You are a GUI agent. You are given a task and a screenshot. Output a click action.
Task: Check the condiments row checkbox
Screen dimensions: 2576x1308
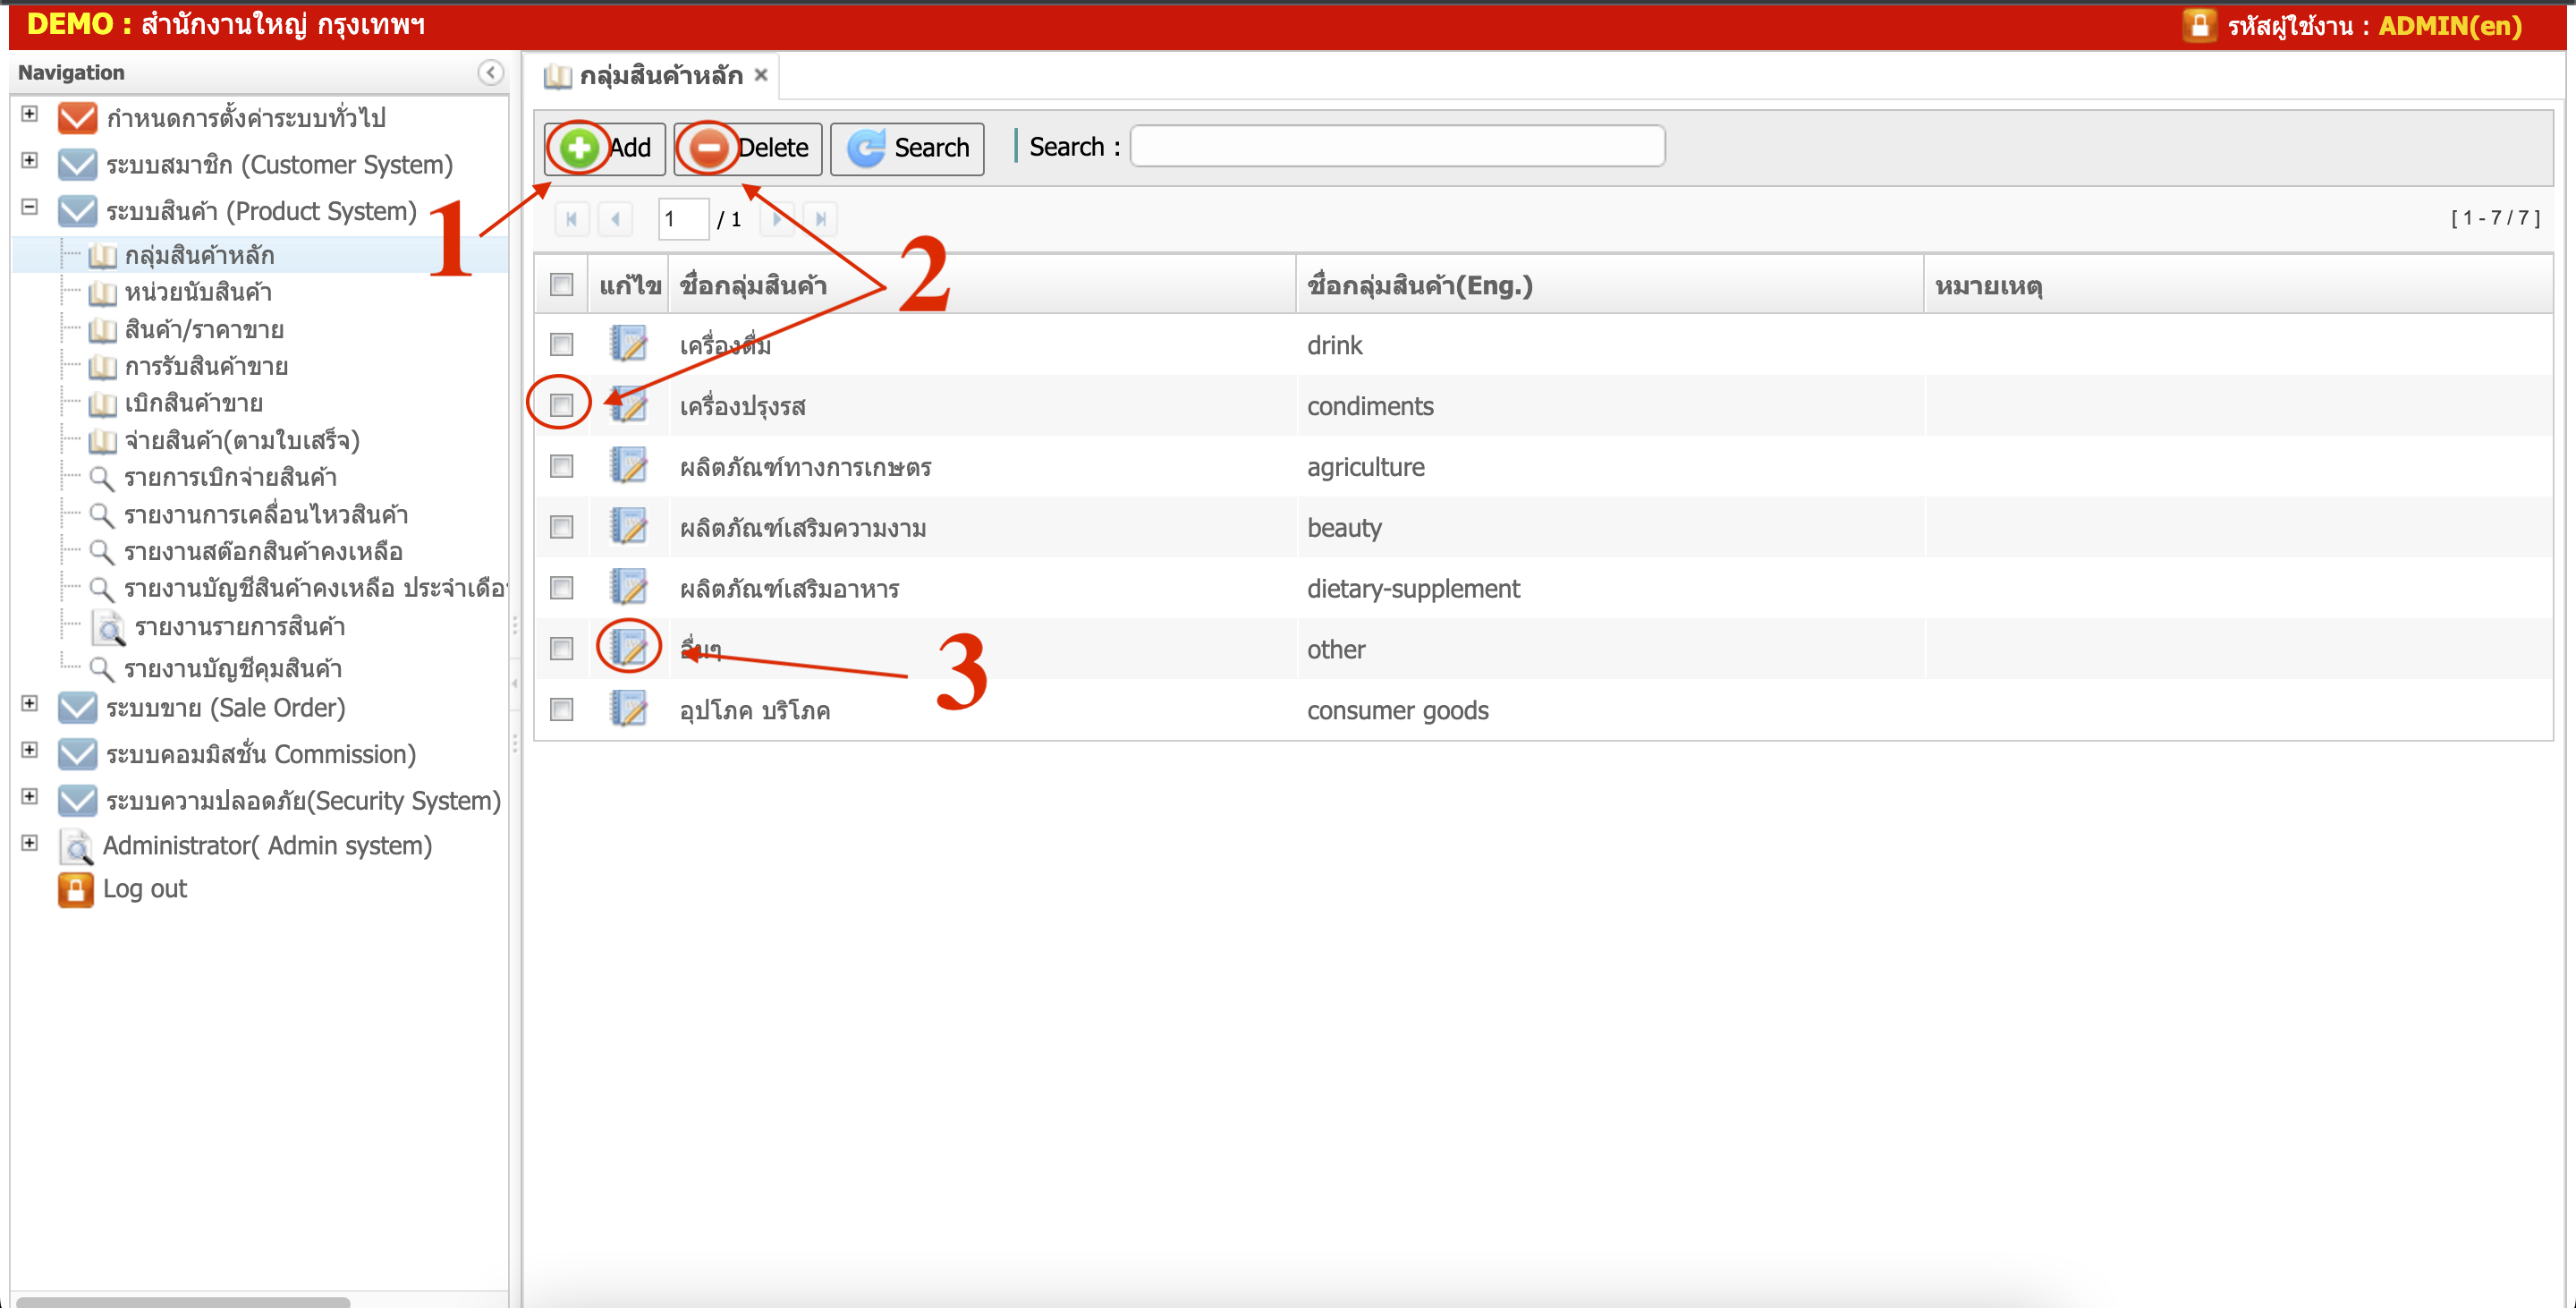click(561, 405)
